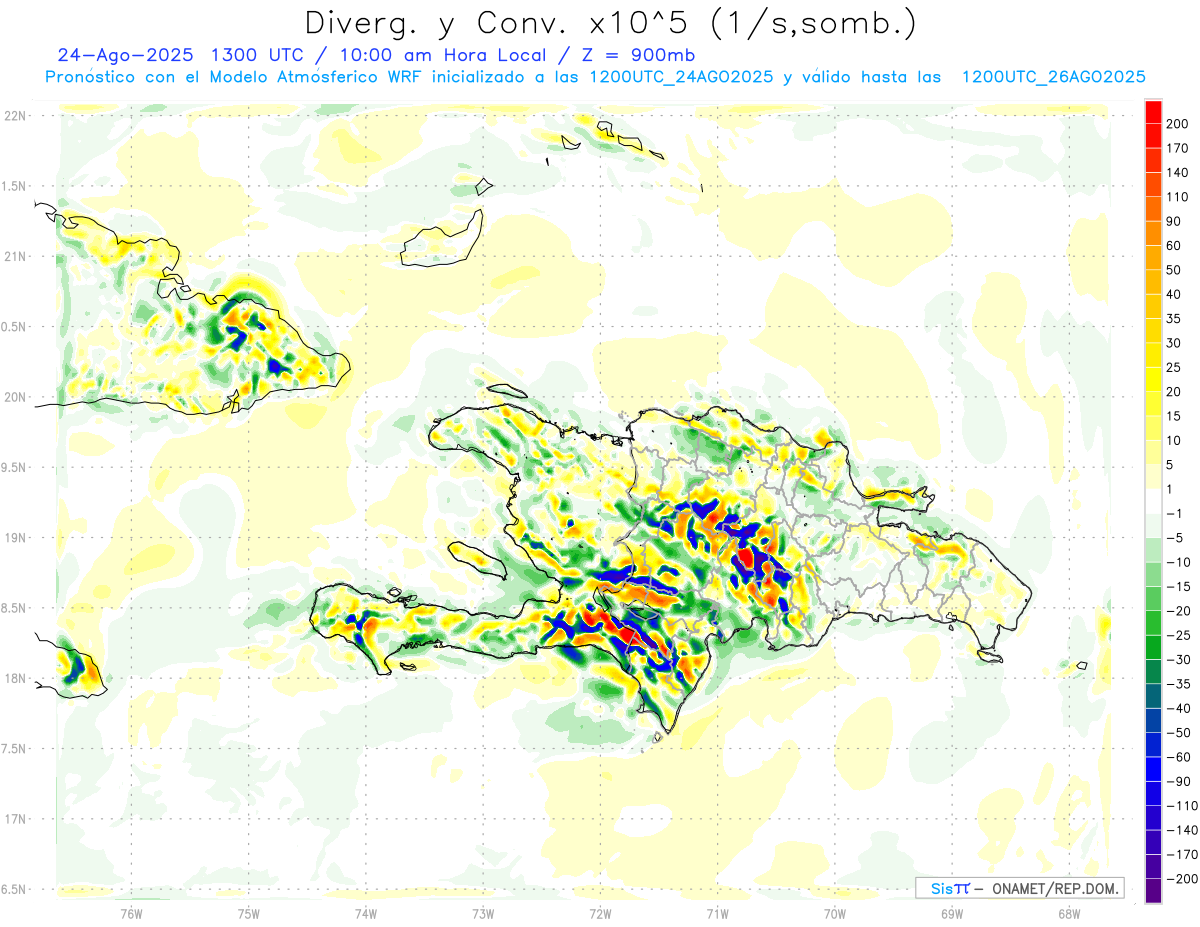The height and width of the screenshot is (927, 1200).
Task: Click the '-40' colorbar value
Action: [1178, 709]
